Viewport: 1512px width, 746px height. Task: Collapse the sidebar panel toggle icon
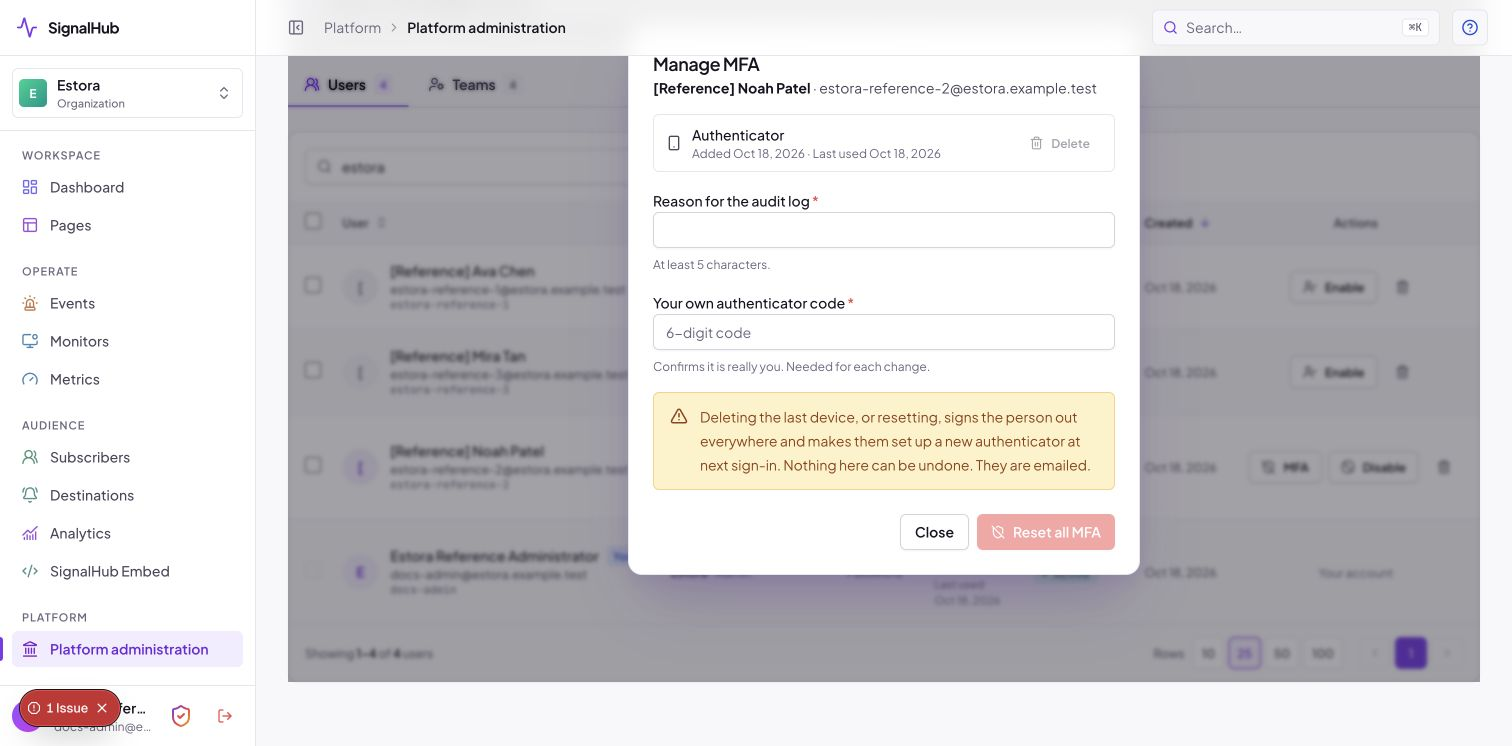296,28
